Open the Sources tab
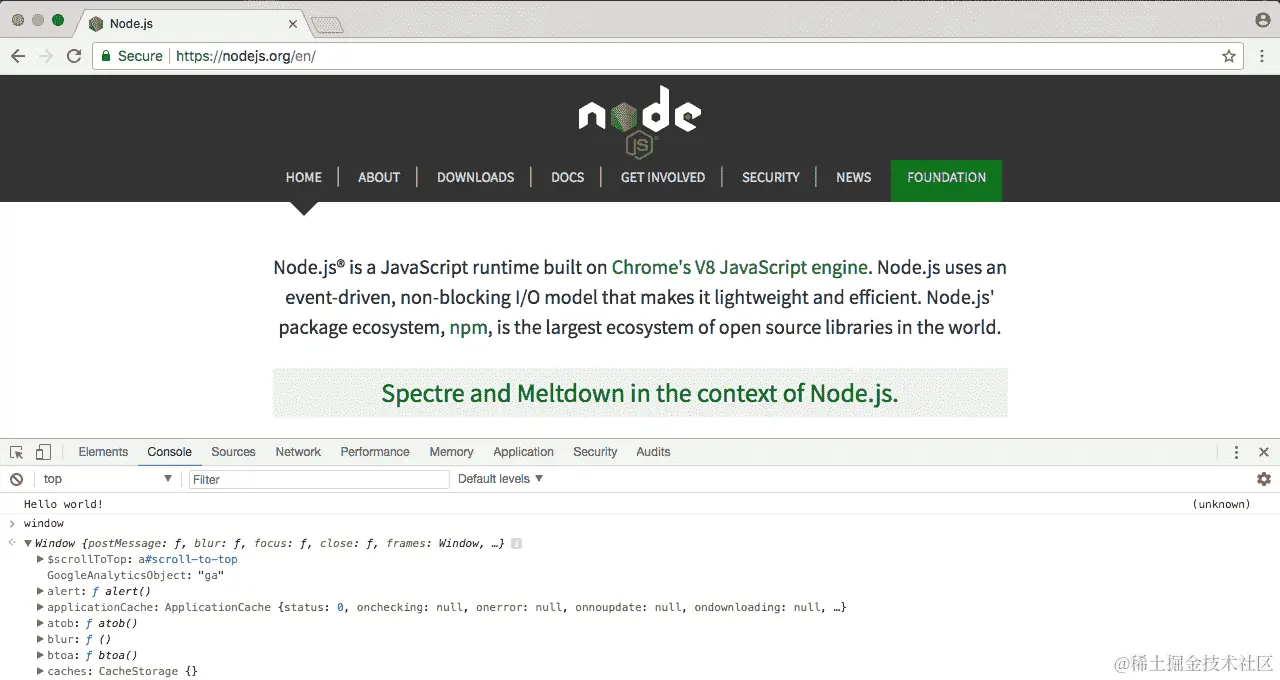The width and height of the screenshot is (1280, 680). (233, 452)
